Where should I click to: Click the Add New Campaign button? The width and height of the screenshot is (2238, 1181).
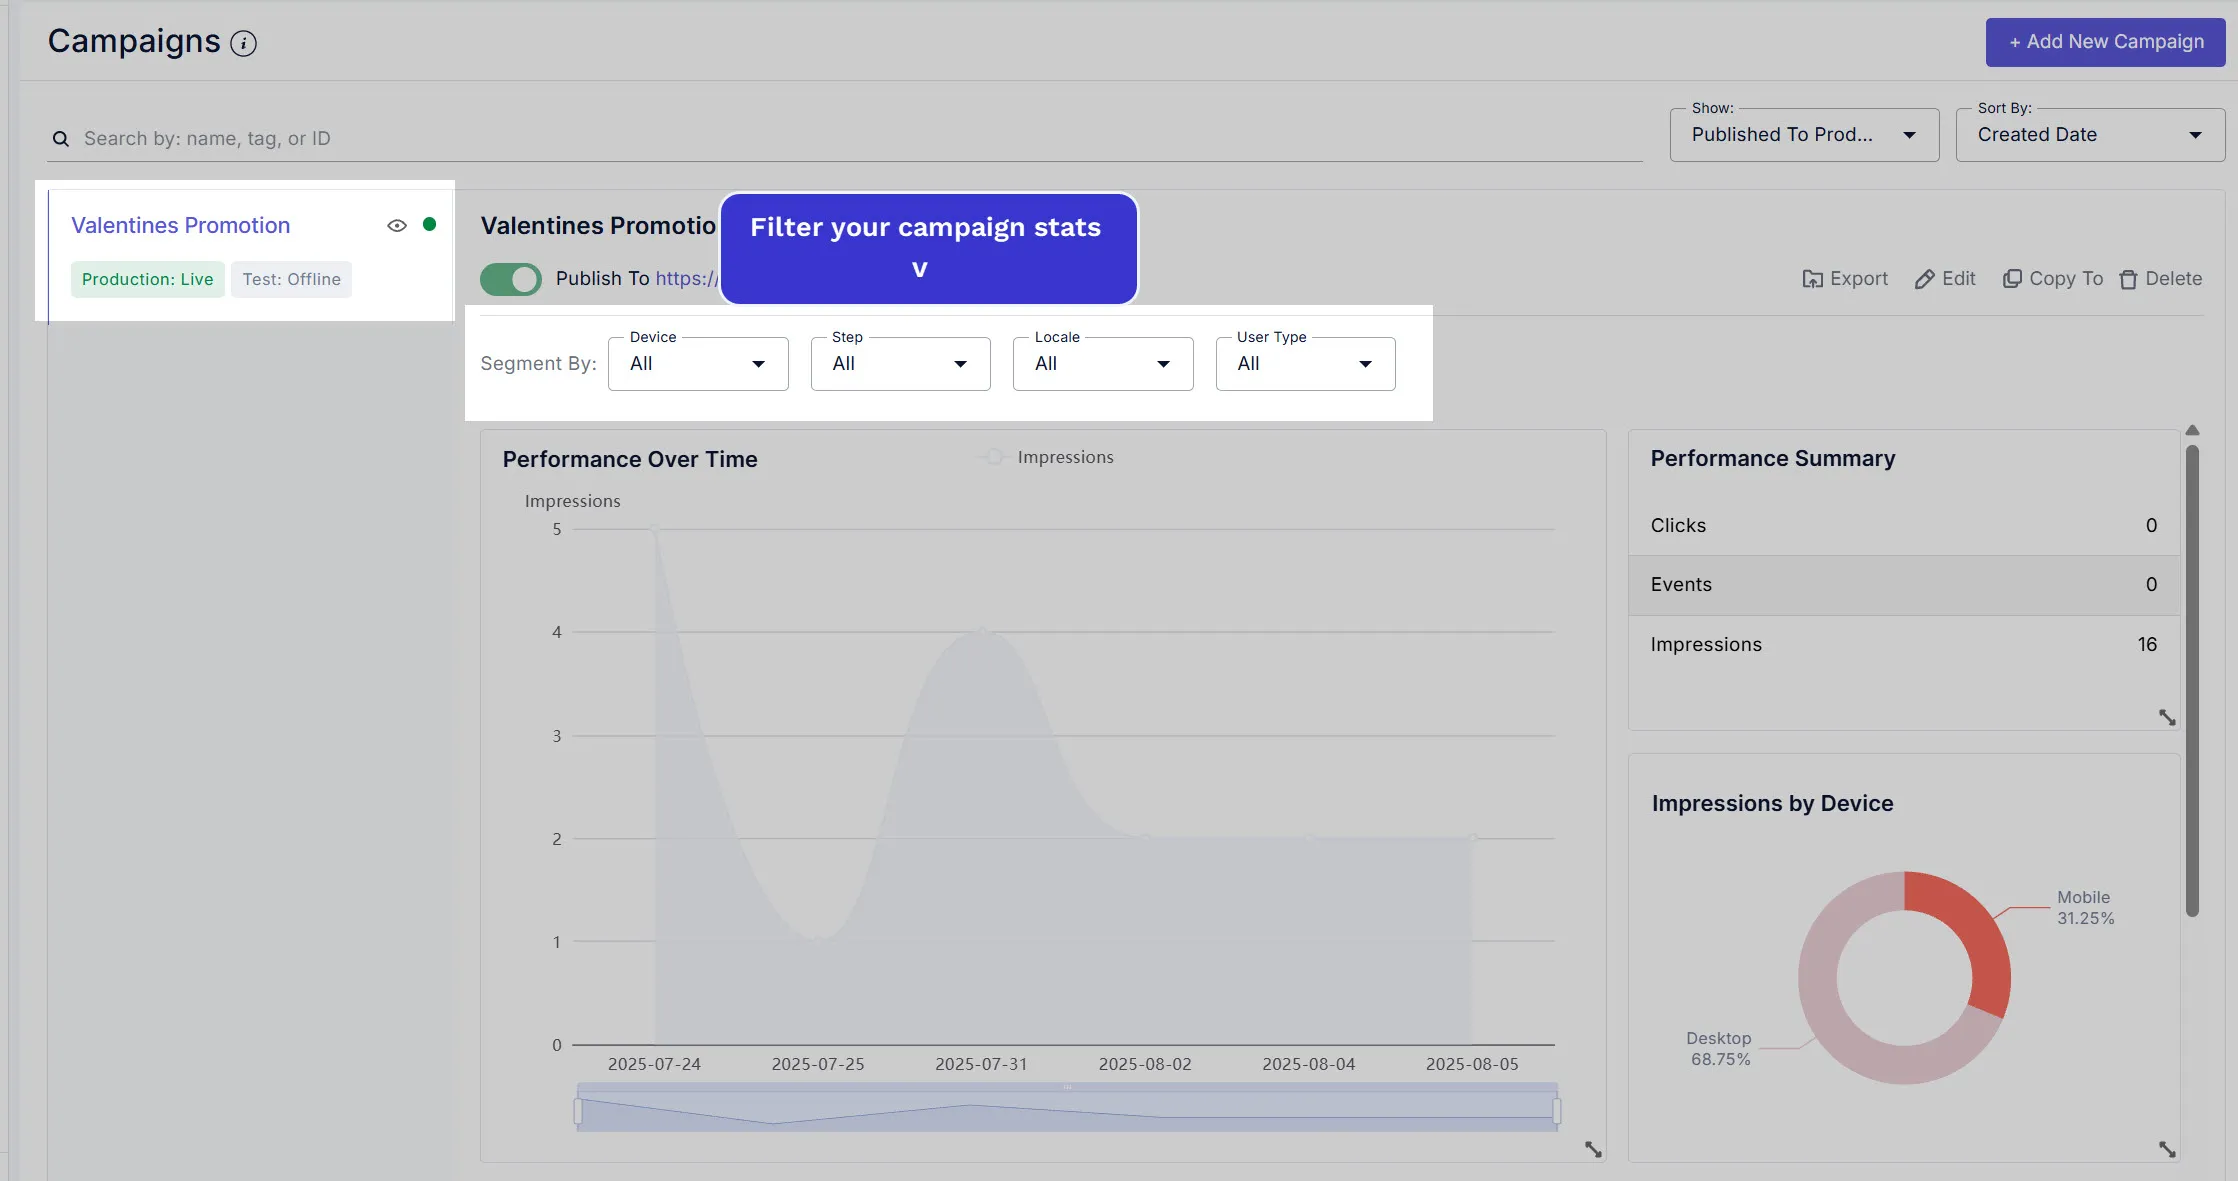2105,42
